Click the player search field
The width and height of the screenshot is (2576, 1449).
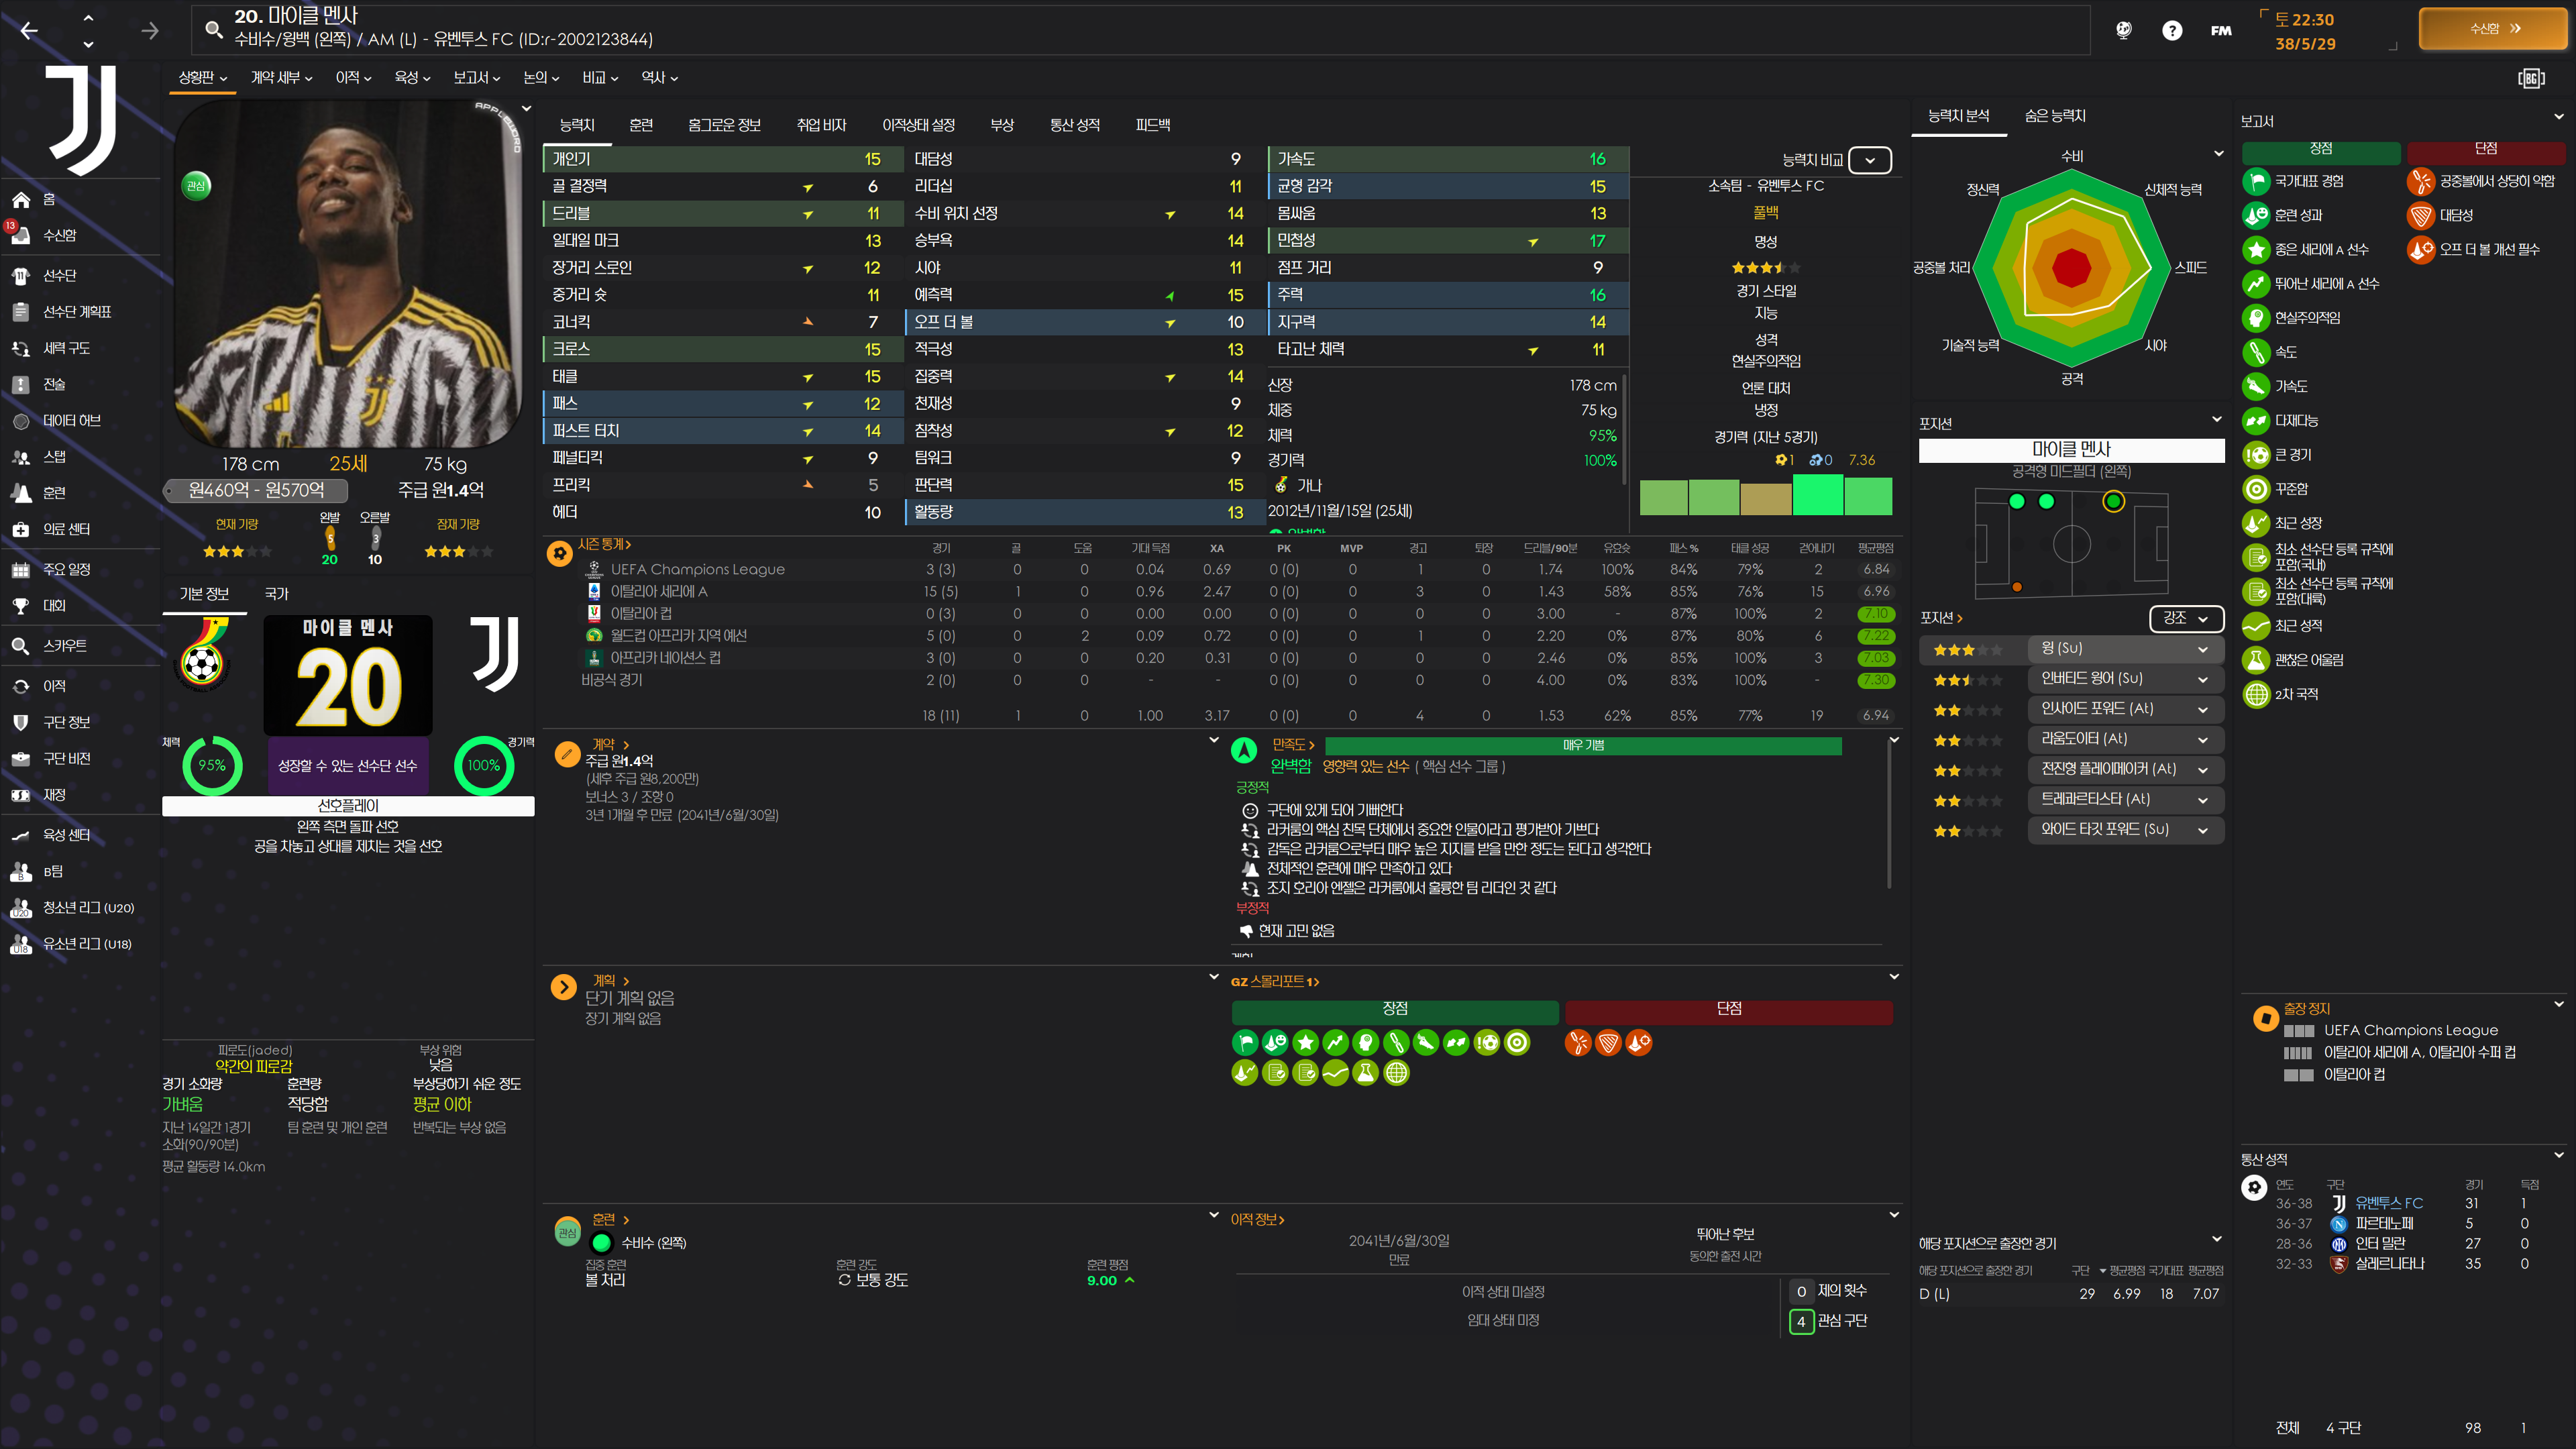[1140, 29]
